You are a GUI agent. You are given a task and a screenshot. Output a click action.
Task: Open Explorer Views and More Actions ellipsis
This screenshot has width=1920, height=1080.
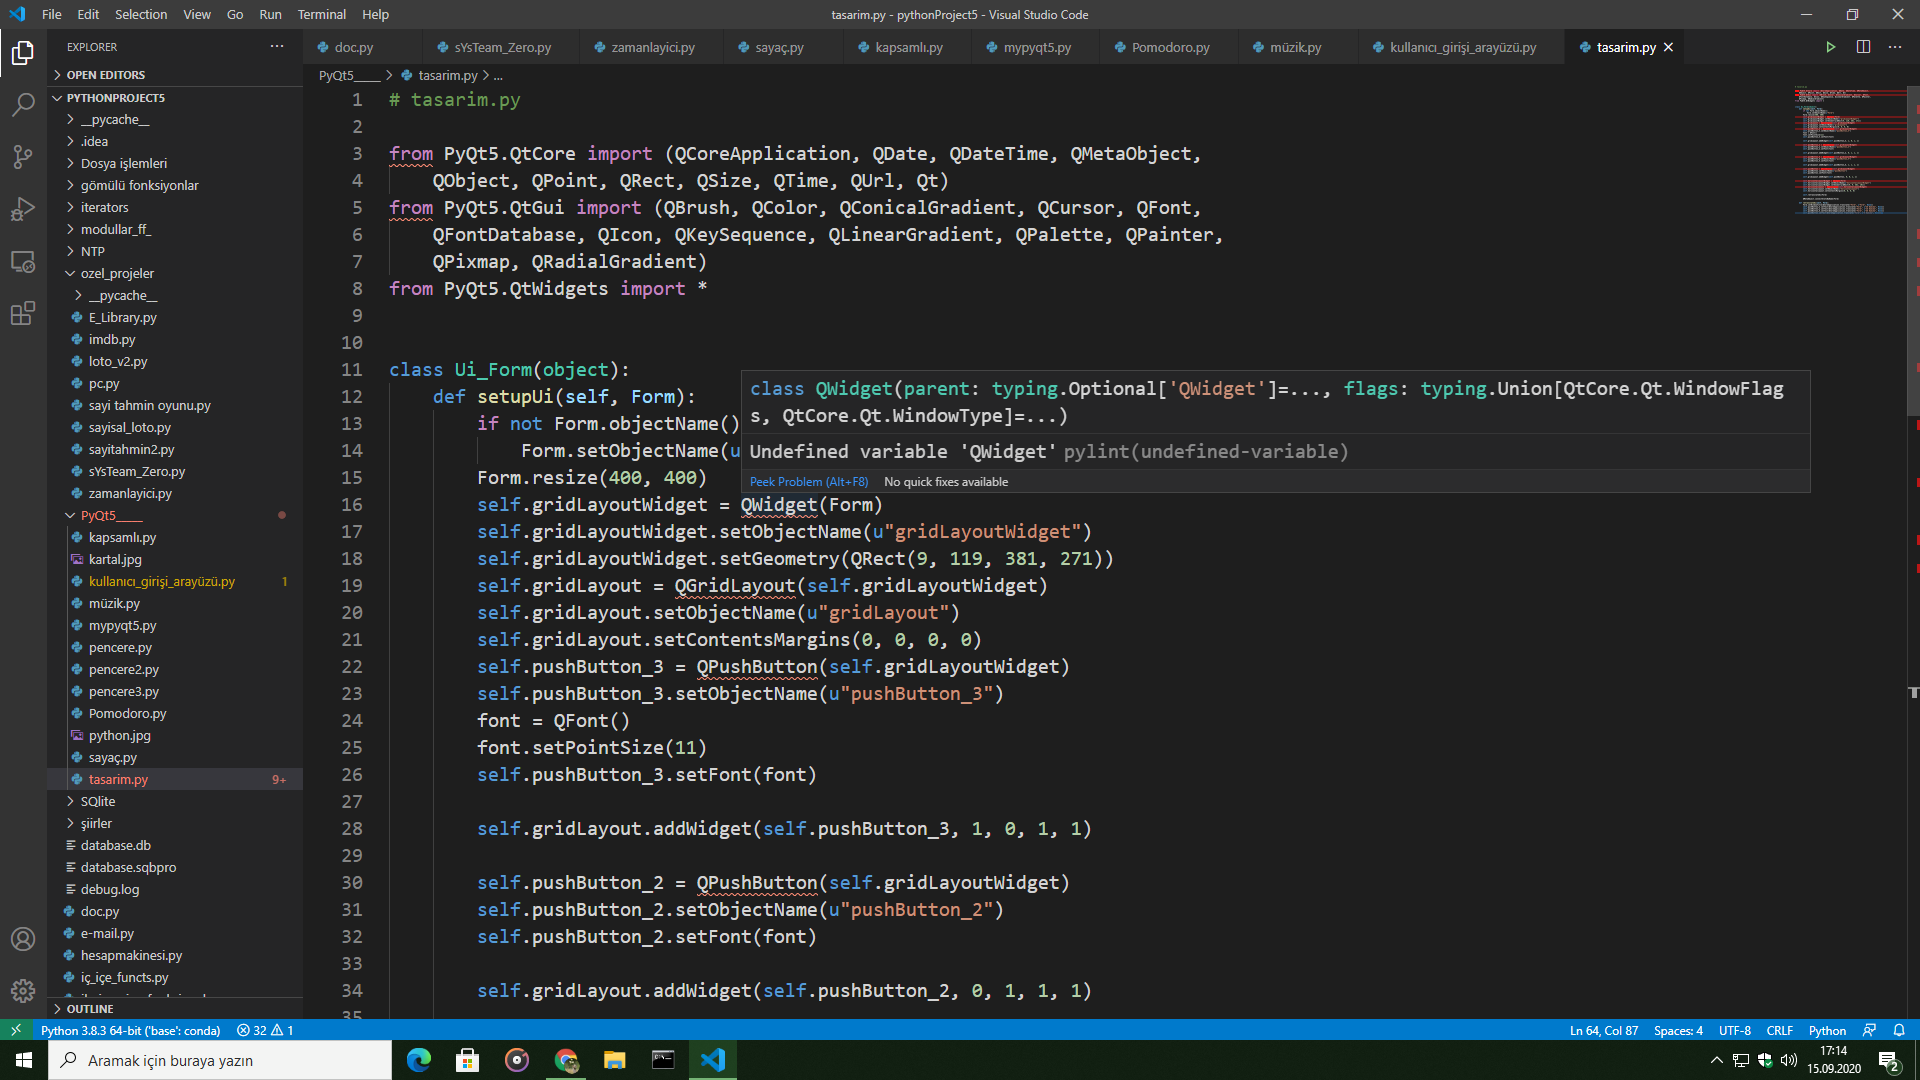[x=277, y=47]
